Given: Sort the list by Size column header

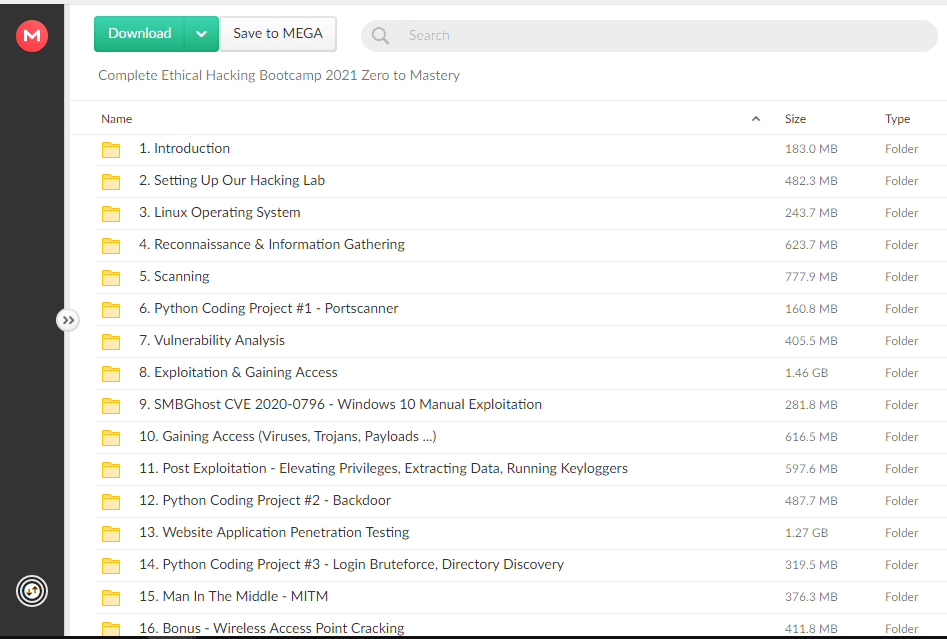Looking at the screenshot, I should [795, 119].
